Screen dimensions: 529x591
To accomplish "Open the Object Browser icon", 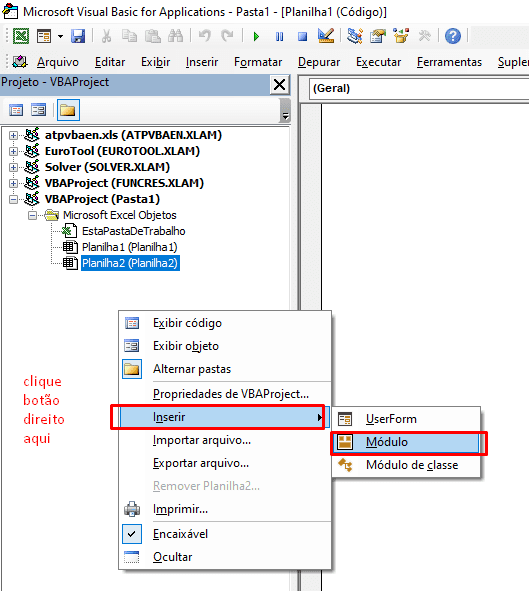I will coord(401,36).
